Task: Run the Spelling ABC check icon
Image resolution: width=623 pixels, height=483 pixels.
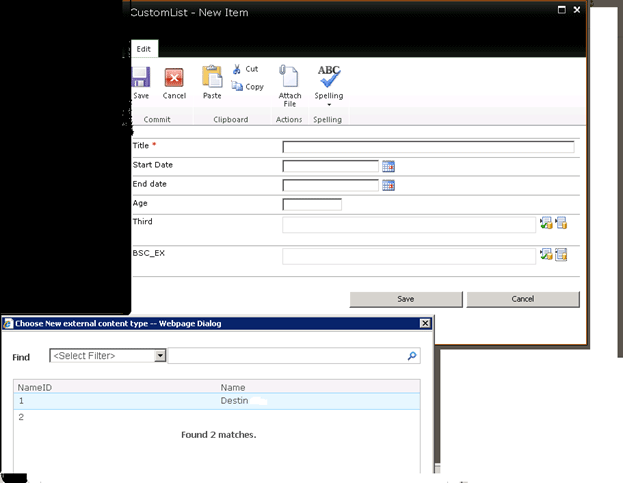Action: point(329,76)
